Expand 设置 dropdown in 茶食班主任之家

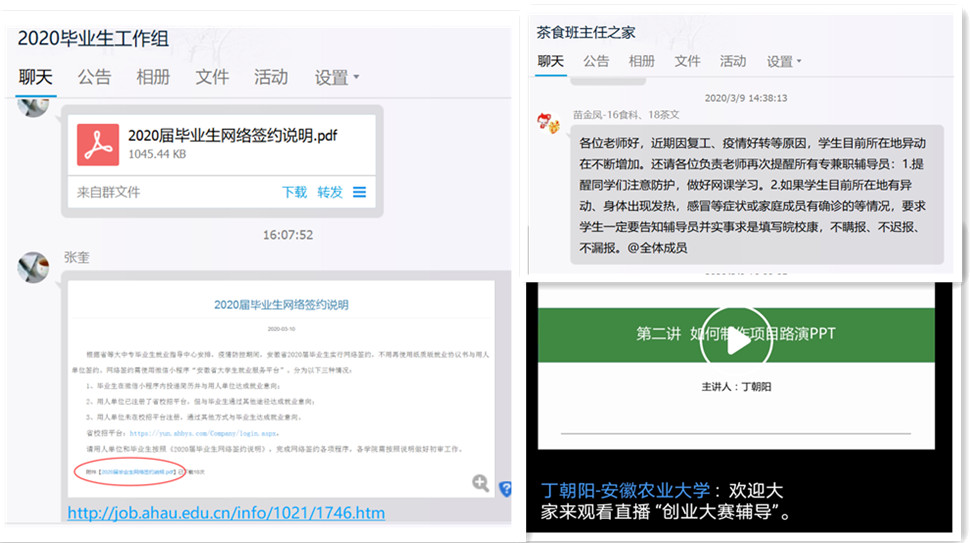784,61
